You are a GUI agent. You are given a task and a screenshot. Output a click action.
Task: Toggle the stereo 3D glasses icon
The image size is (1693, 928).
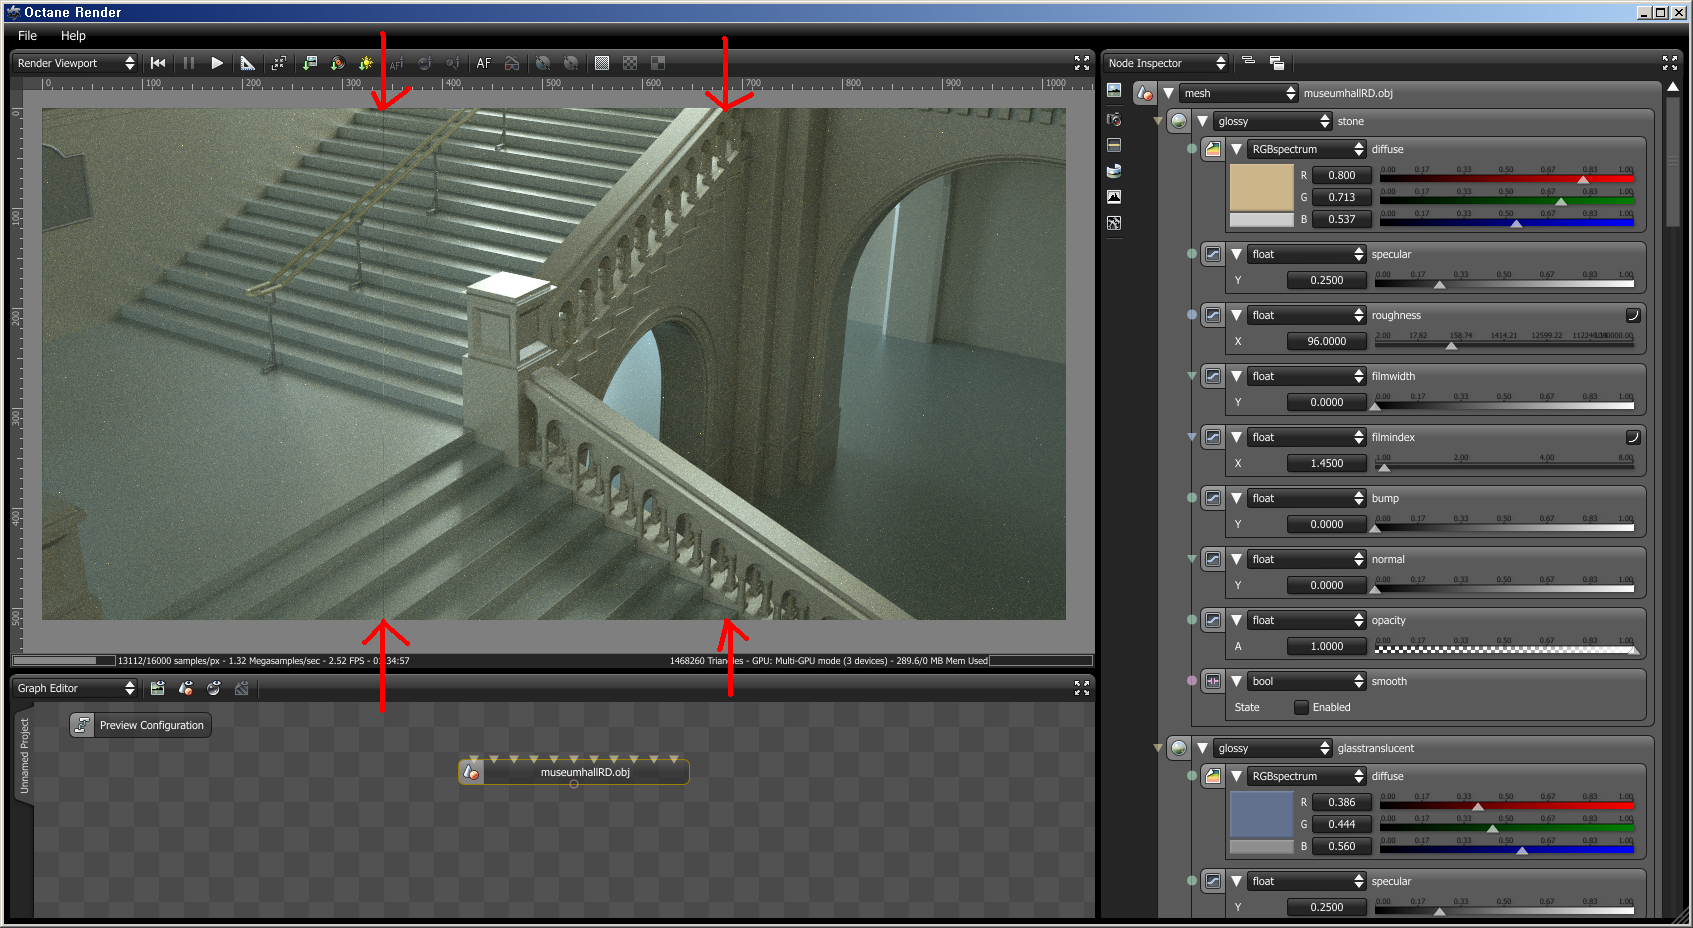click(512, 63)
